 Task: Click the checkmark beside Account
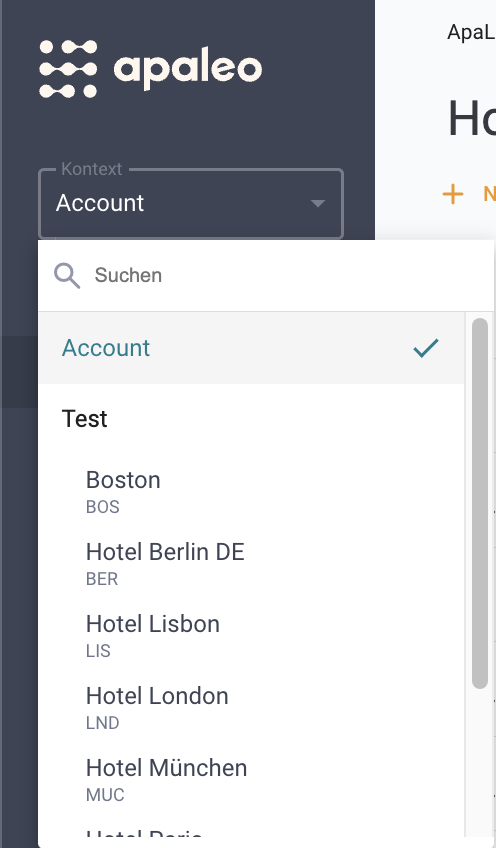(x=426, y=348)
